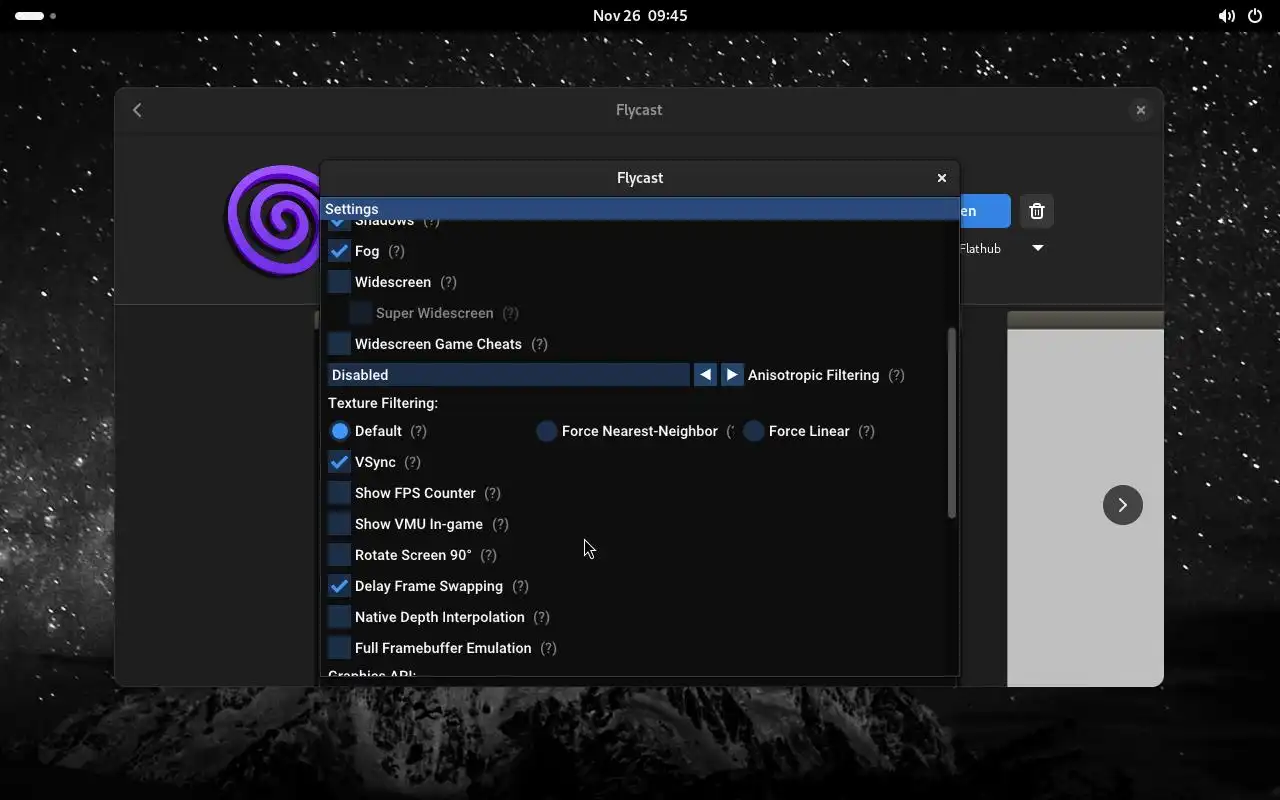Click right arrow for Anisotropic Filtering
The height and width of the screenshot is (800, 1280).
coord(732,375)
